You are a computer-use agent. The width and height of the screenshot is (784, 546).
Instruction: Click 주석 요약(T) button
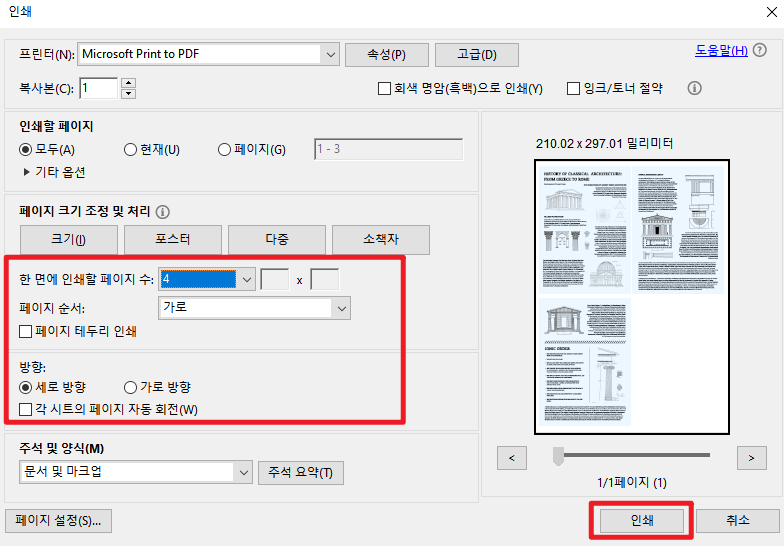(300, 472)
